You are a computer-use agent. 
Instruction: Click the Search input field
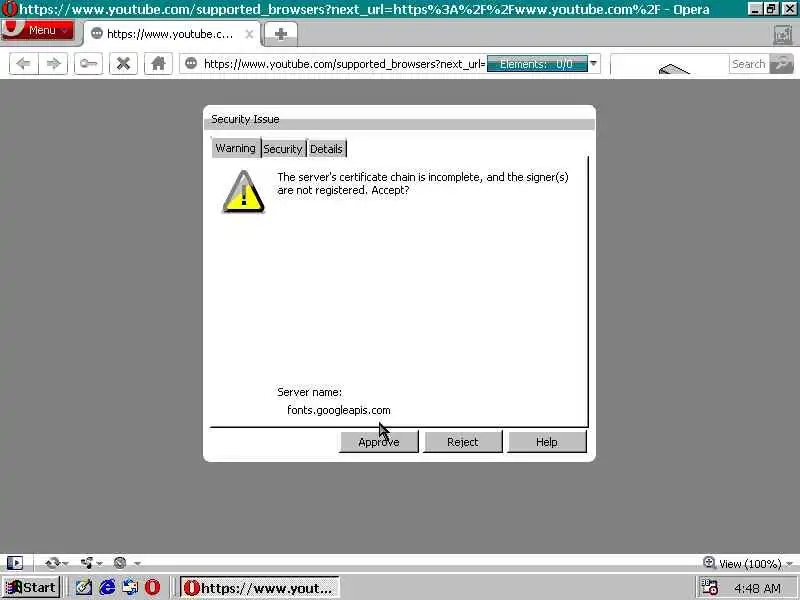pos(689,64)
